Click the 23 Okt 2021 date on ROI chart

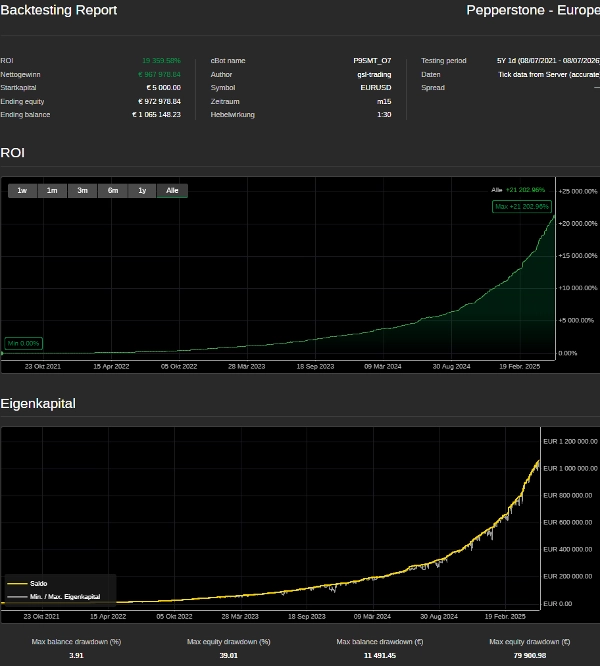[x=42, y=367]
